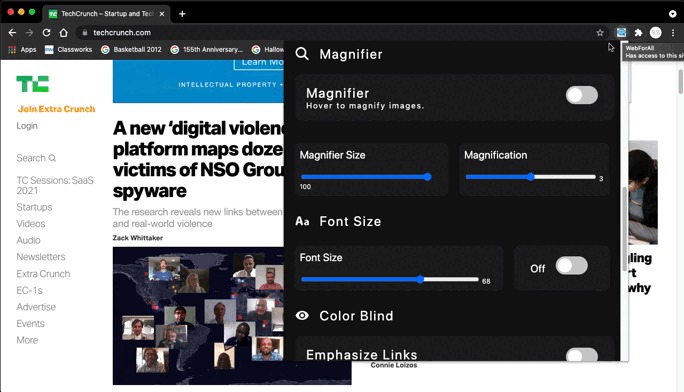This screenshot has width=684, height=392.
Task: Open the Extensions puzzle icon
Action: [x=638, y=33]
